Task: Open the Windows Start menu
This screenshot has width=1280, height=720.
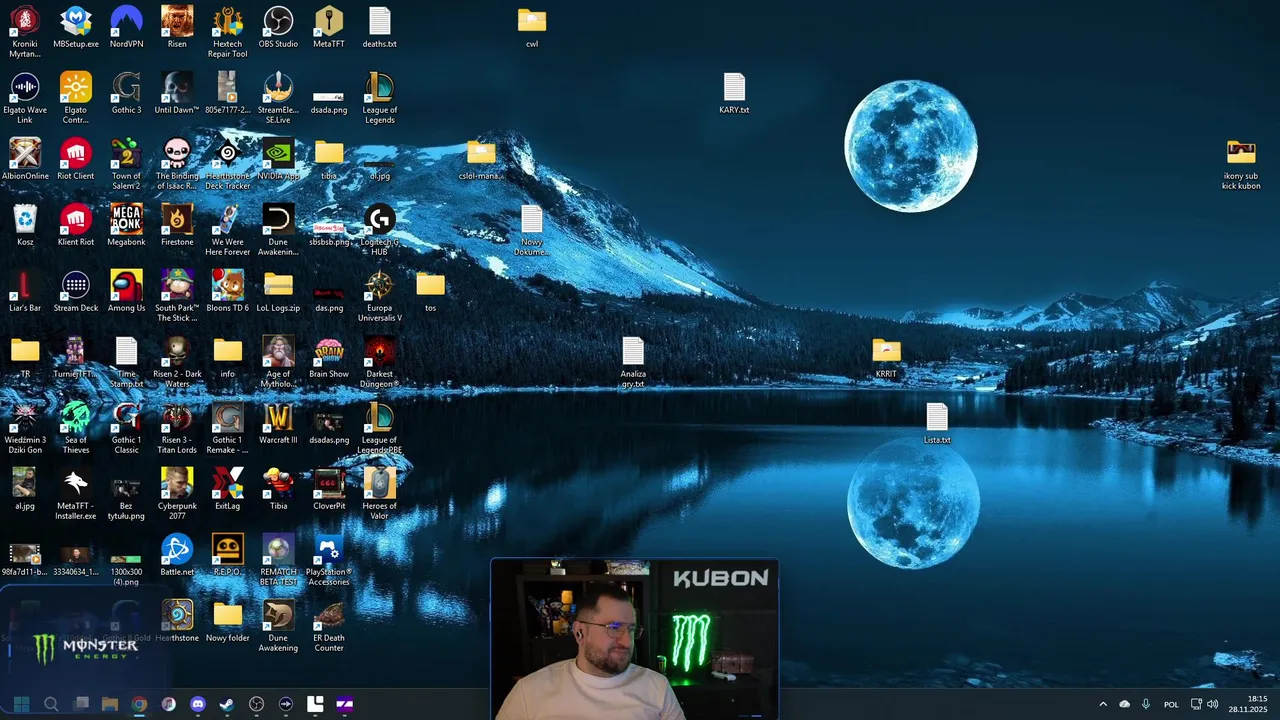Action: pos(21,704)
